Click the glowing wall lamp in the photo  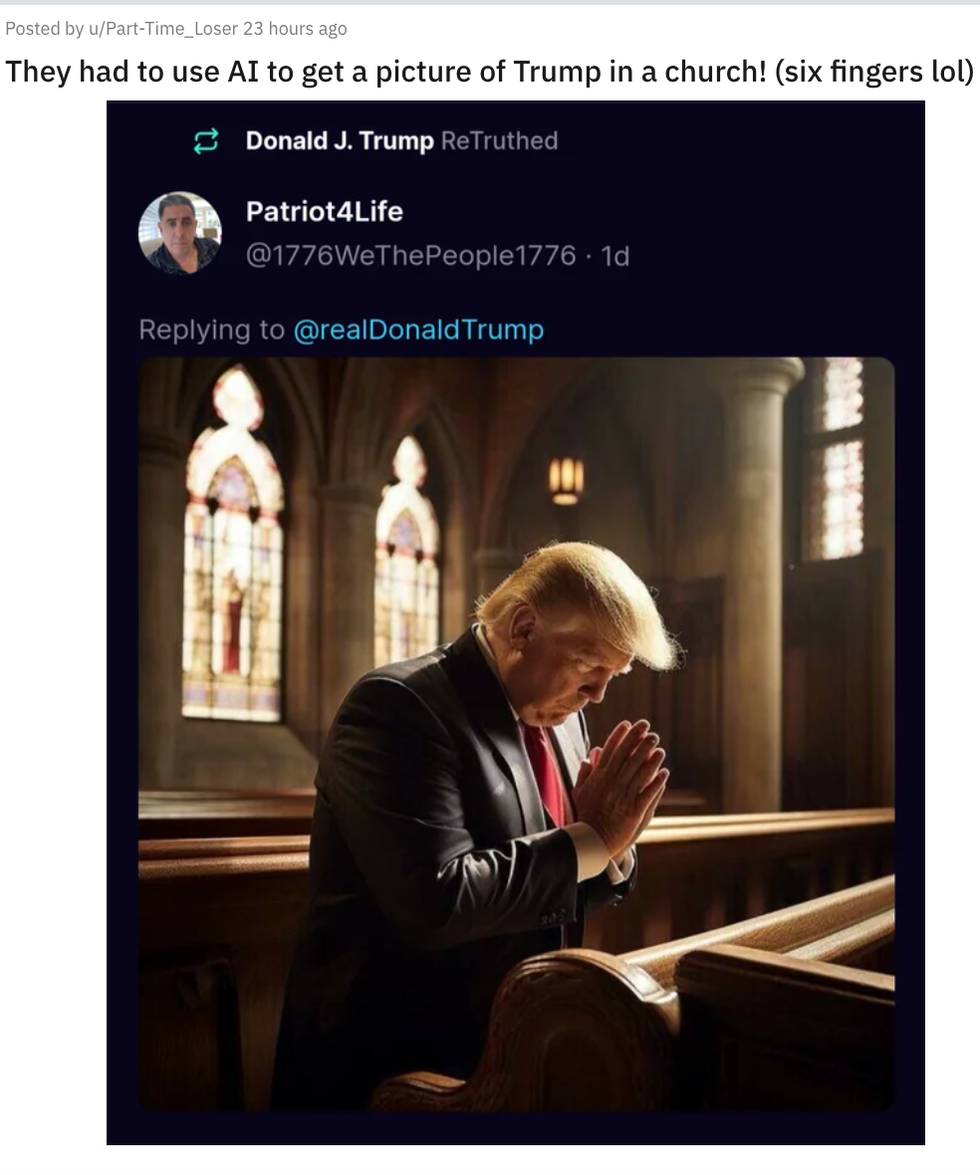pyautogui.click(x=565, y=479)
